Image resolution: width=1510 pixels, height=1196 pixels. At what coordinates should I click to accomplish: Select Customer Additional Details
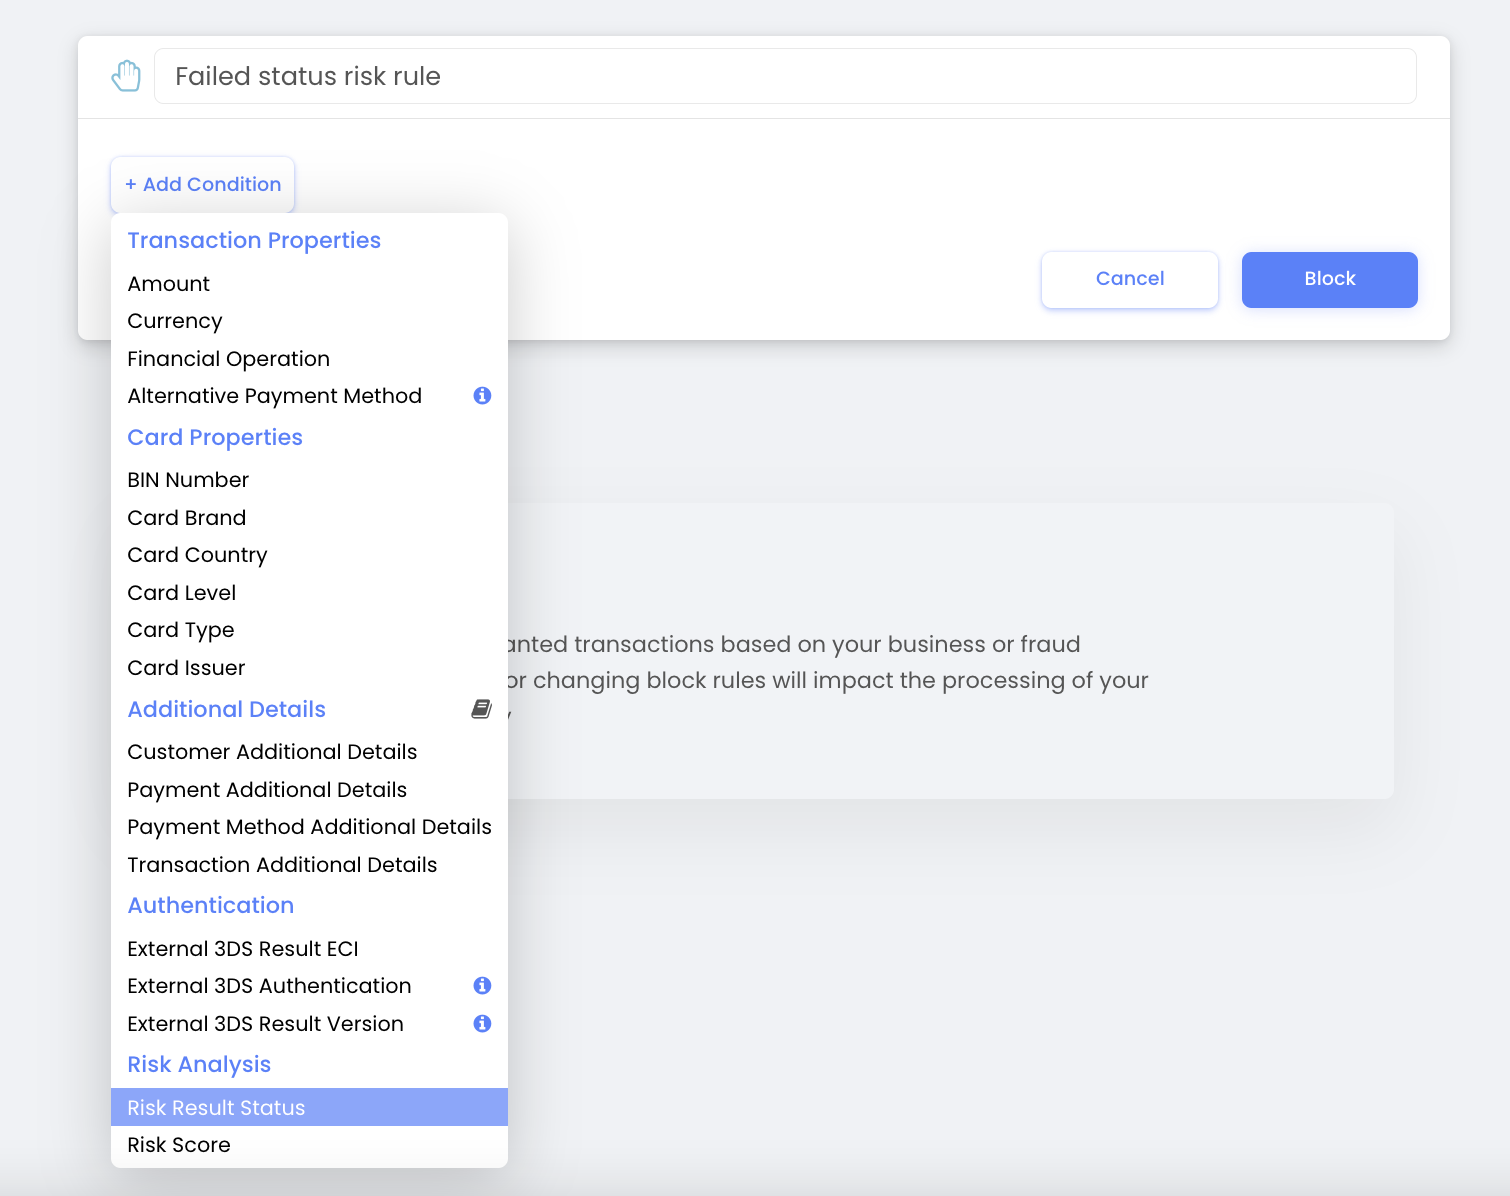[x=309, y=752]
